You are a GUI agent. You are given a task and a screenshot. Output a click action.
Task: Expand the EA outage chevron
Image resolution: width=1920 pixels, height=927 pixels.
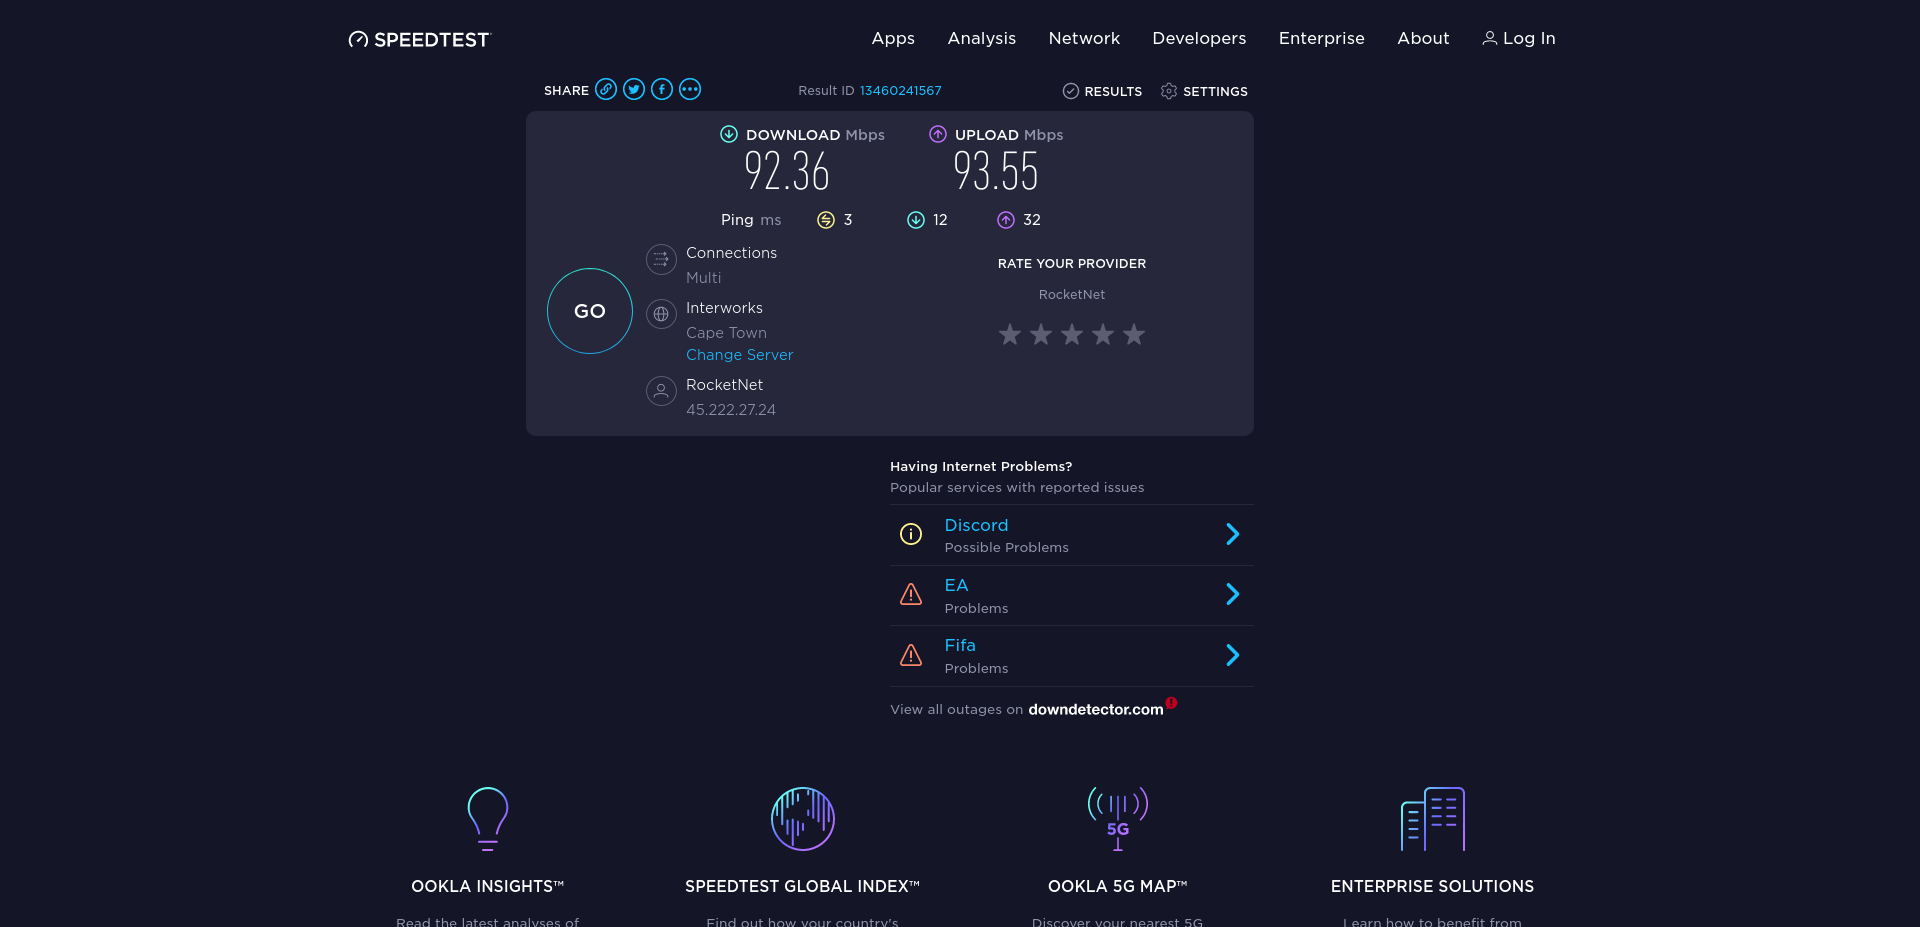click(x=1233, y=595)
